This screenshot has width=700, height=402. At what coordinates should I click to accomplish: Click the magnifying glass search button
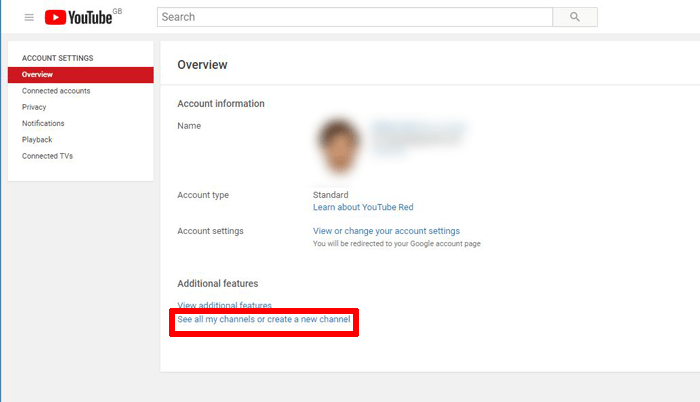pos(575,17)
